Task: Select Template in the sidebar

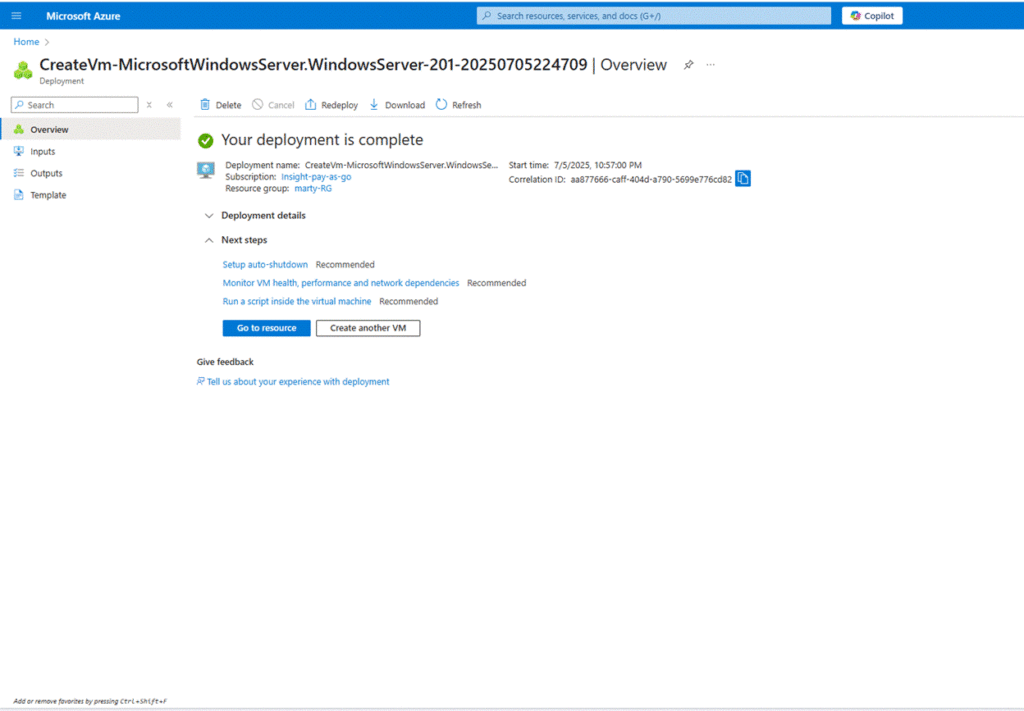Action: click(48, 196)
